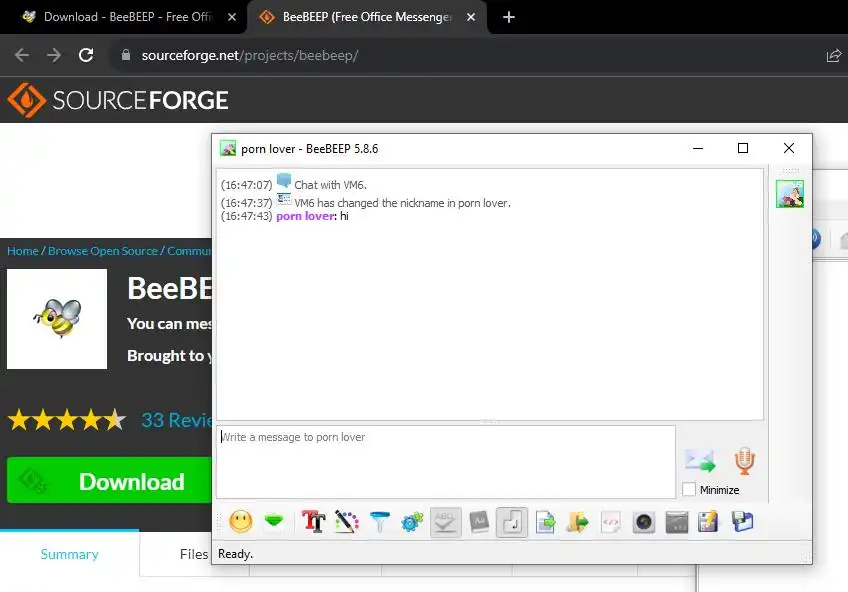Click the send message envelope icon
The width and height of the screenshot is (848, 592).
[700, 461]
